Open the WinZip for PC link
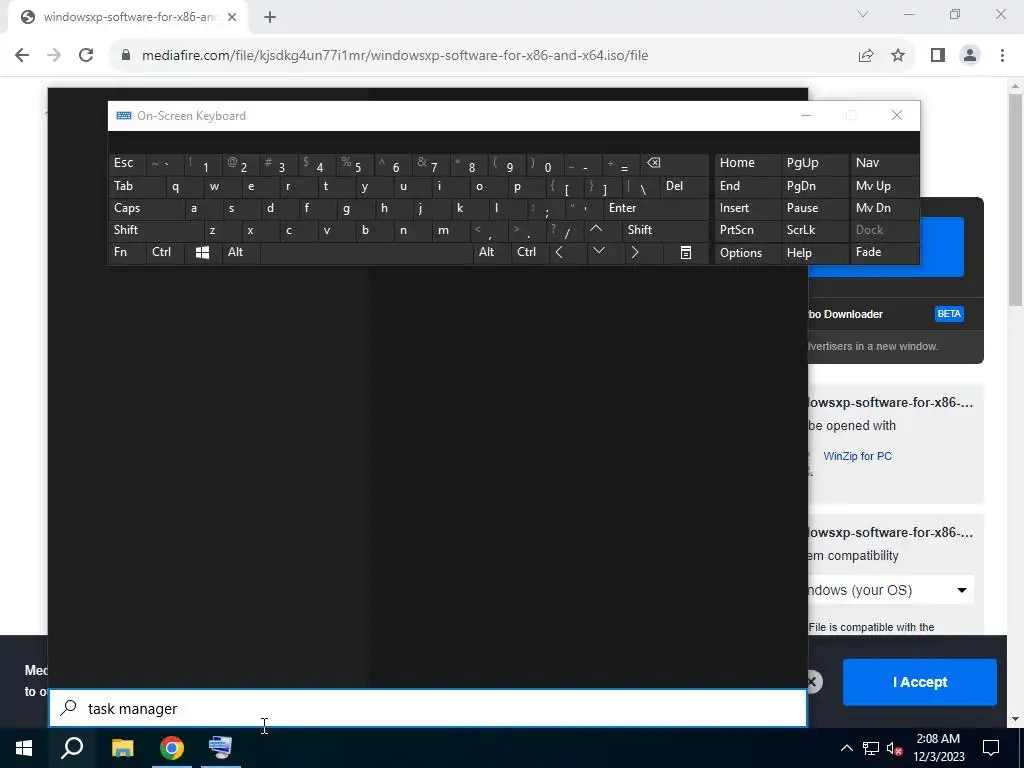The height and width of the screenshot is (768, 1024). click(x=857, y=456)
